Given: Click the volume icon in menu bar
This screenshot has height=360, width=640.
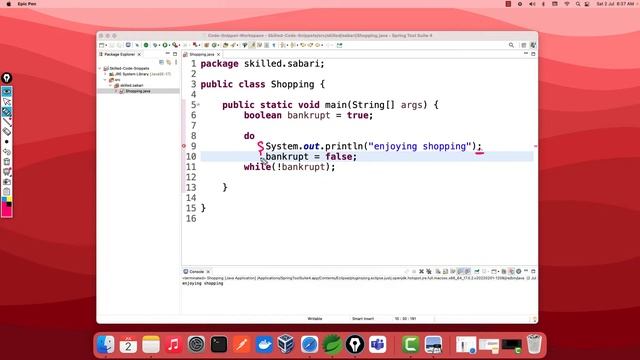Looking at the screenshot, I should click(x=532, y=4).
